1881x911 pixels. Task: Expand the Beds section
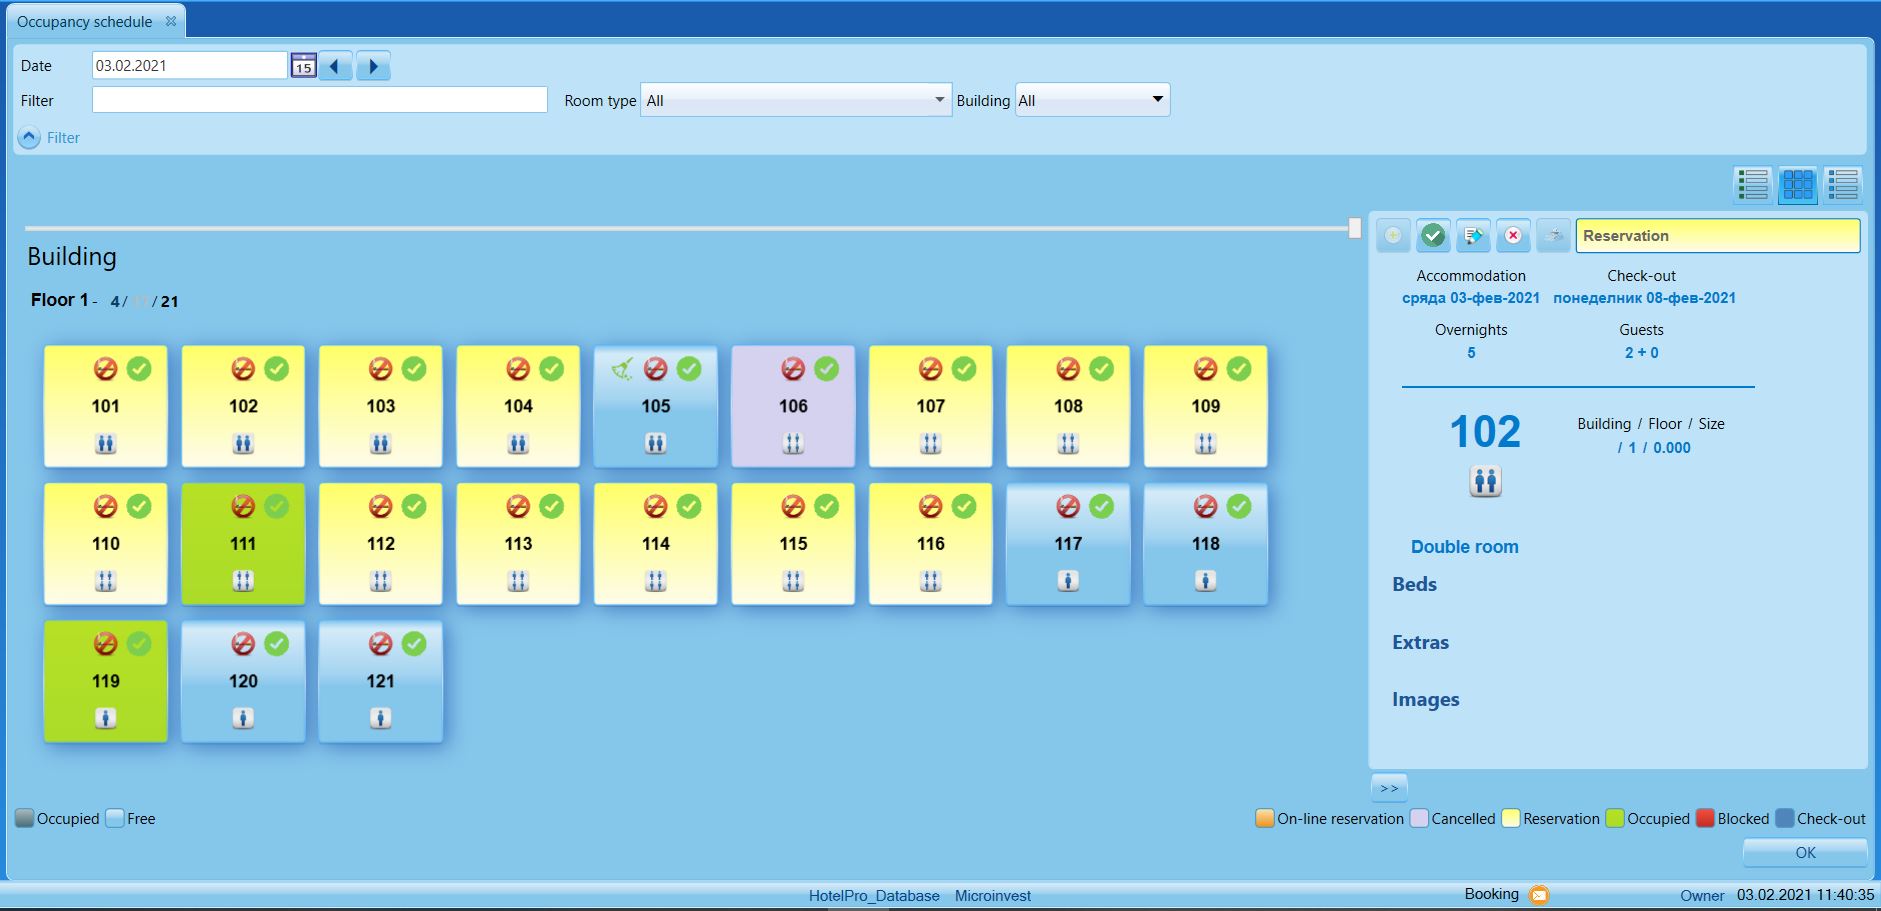[1414, 585]
